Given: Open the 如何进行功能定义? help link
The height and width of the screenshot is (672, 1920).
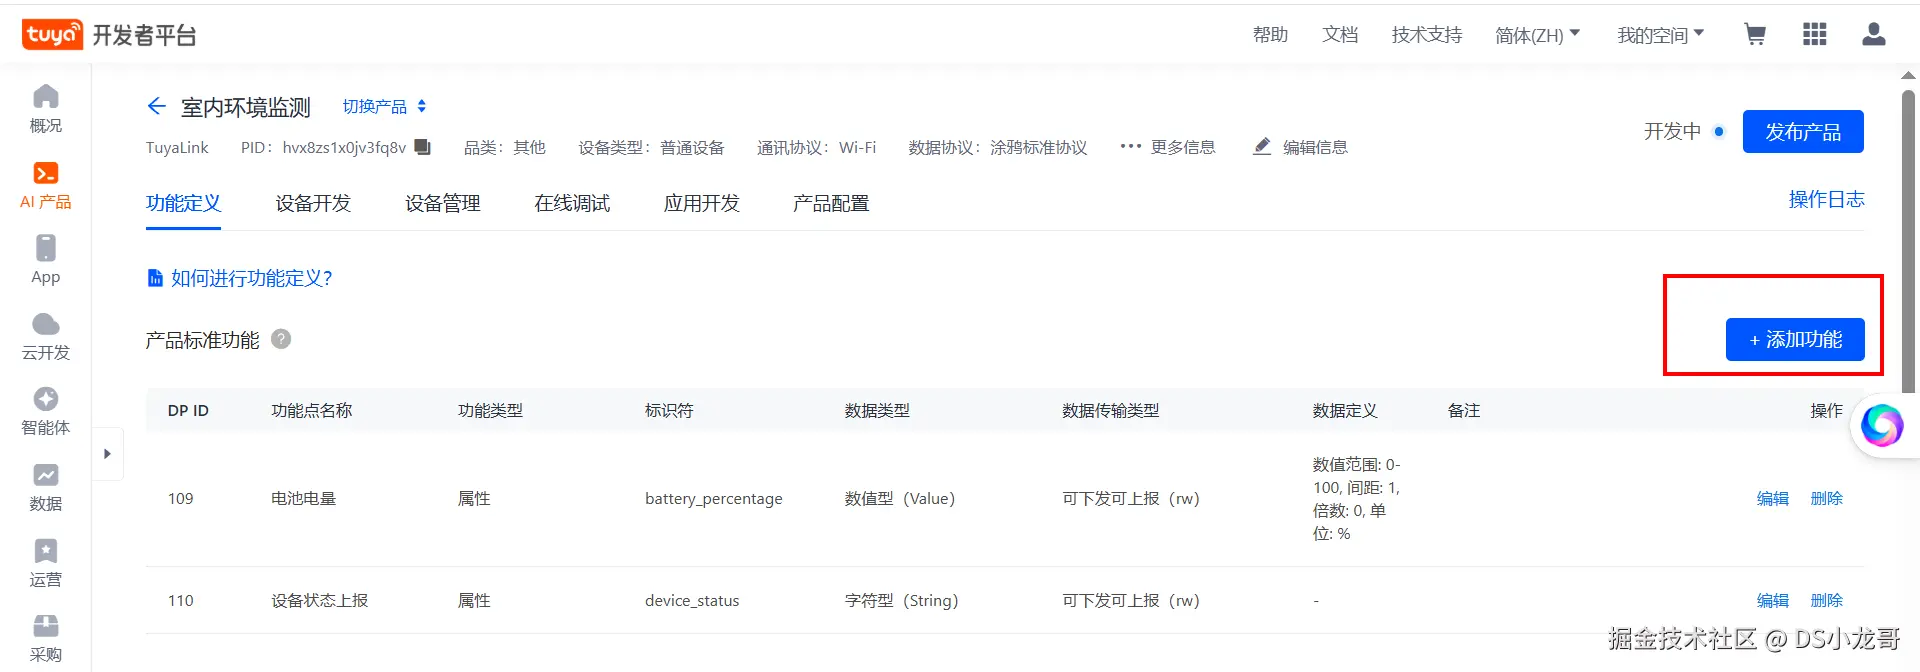Looking at the screenshot, I should click(x=240, y=278).
